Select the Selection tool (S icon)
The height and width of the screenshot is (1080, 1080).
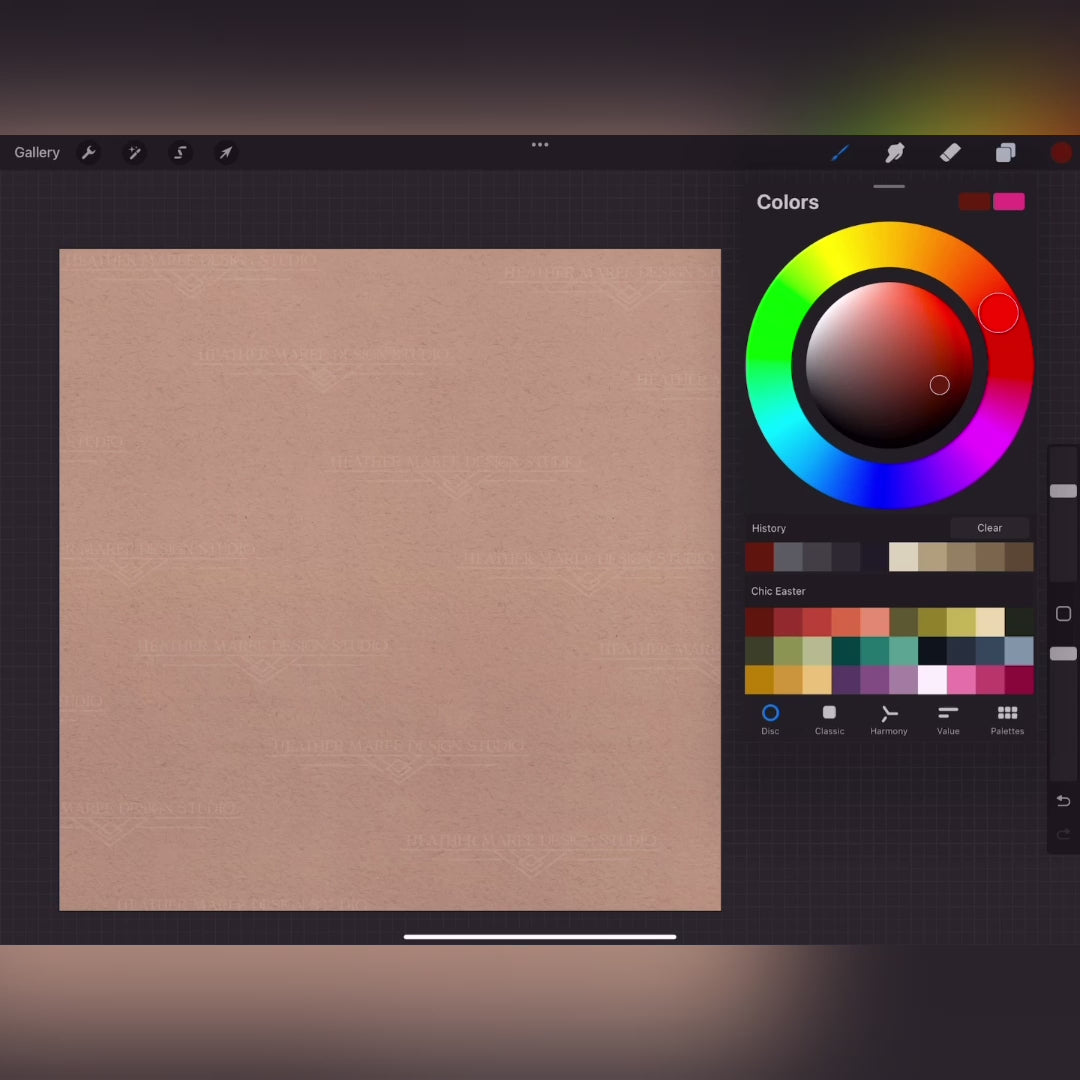click(x=180, y=153)
